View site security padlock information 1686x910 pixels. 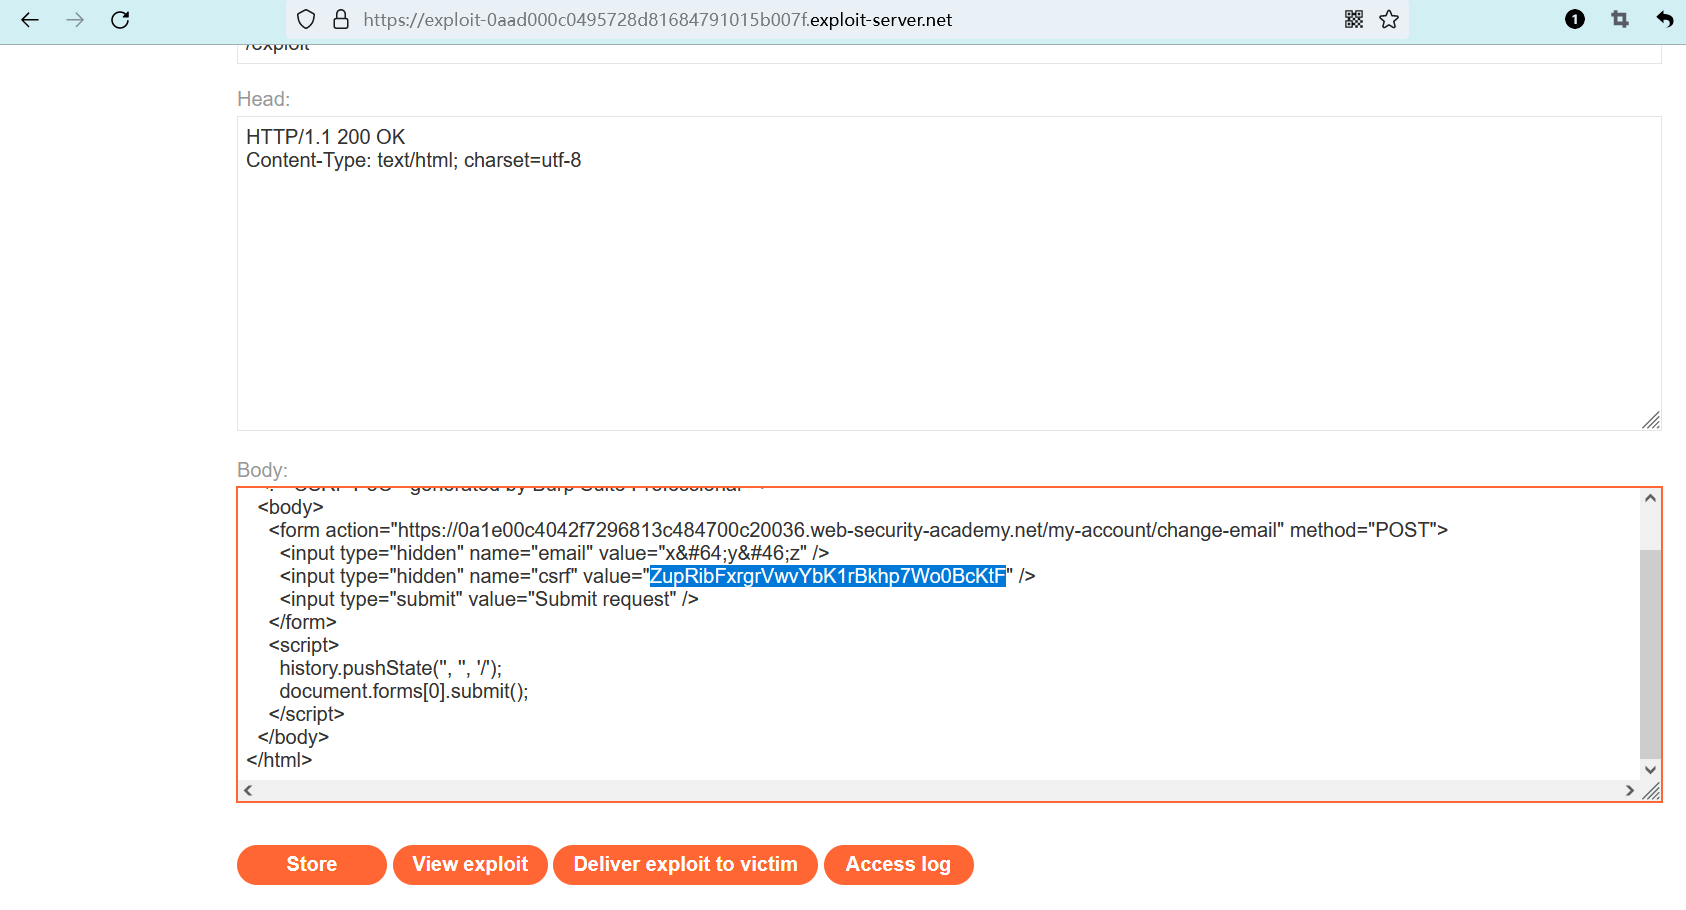pos(341,20)
